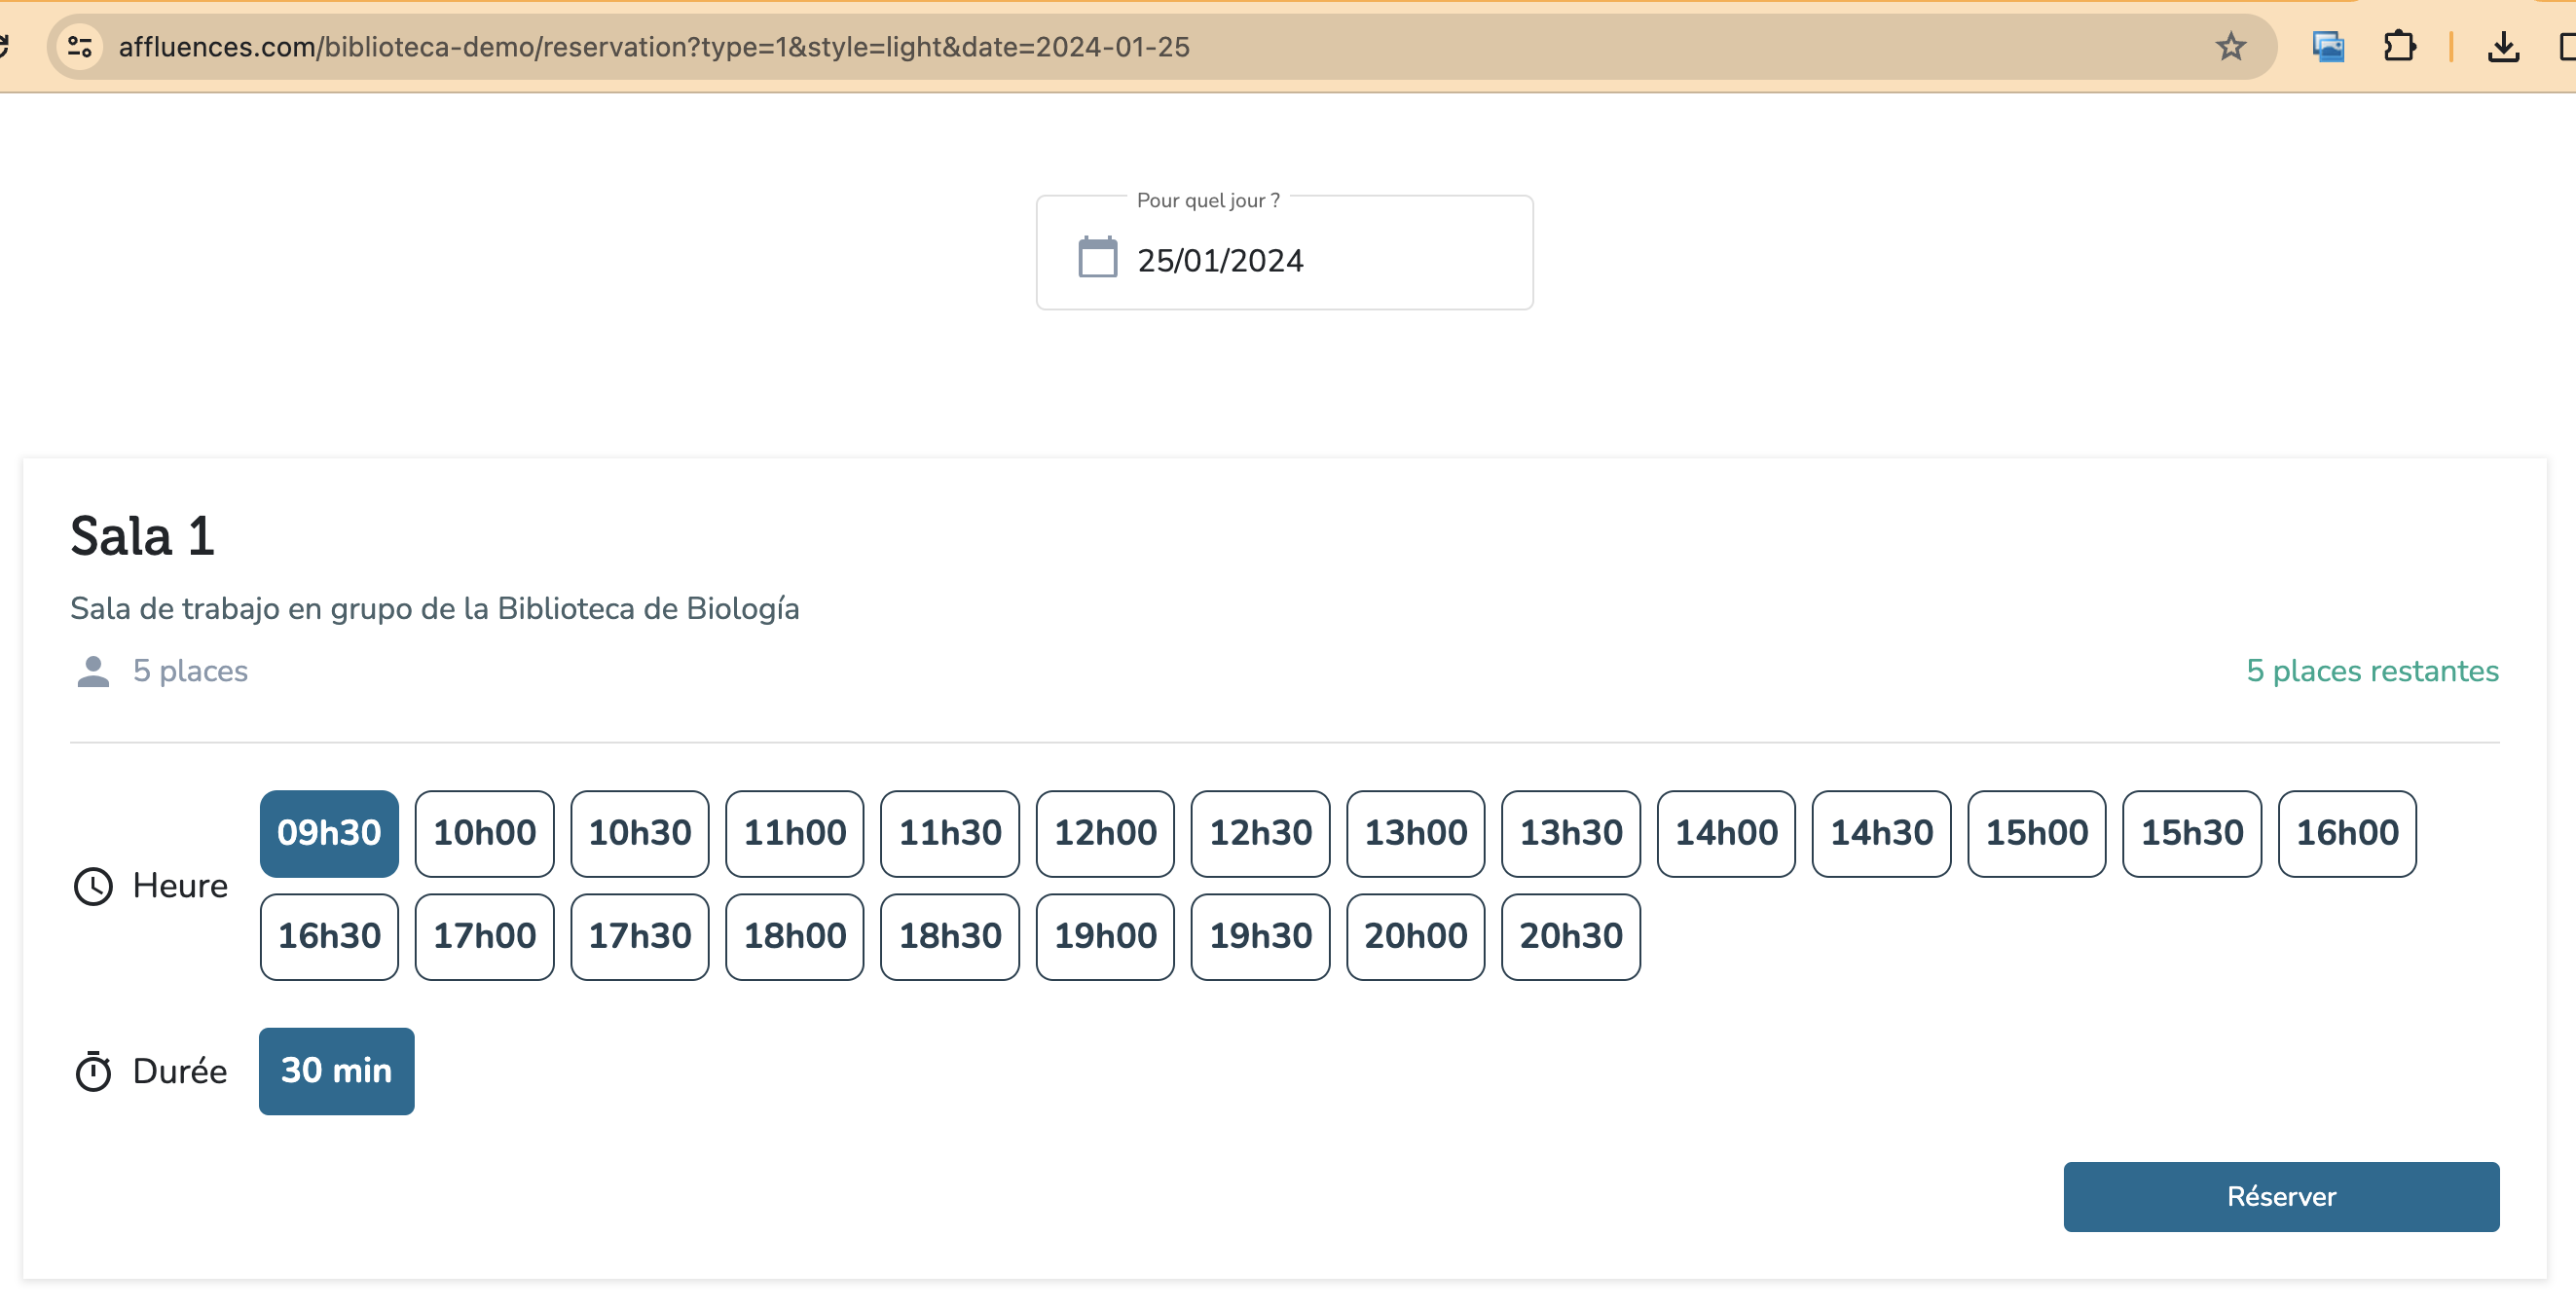Click the 'Sala de trabajo en grupo' description
Screen dimensions: 2576x1308
click(x=435, y=609)
